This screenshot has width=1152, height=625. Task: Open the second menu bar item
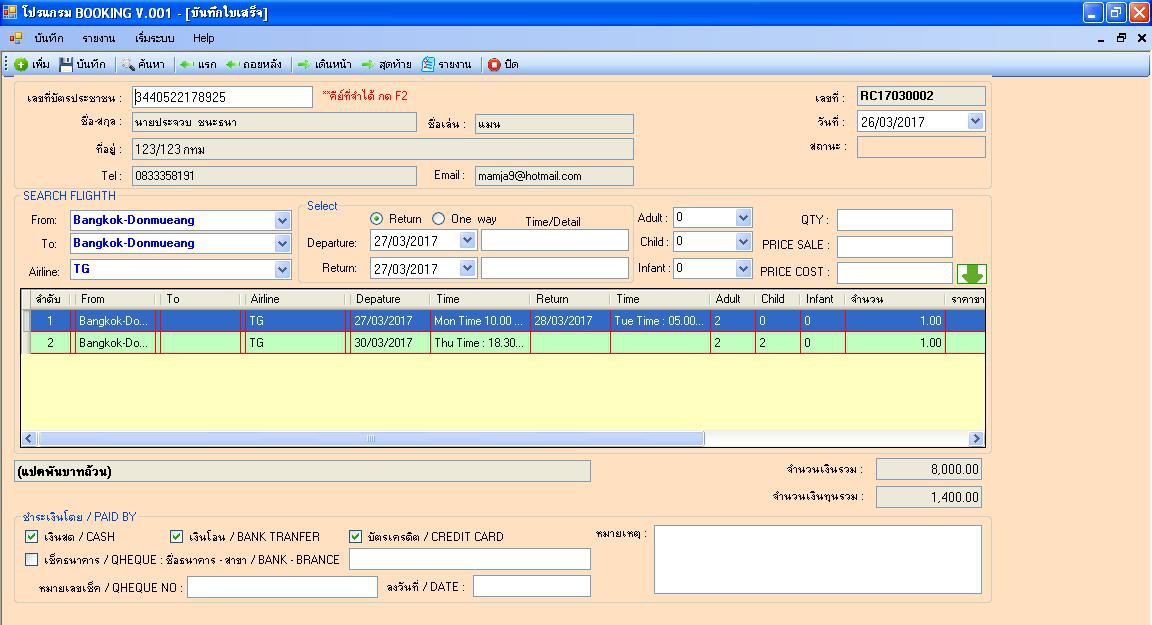click(99, 38)
